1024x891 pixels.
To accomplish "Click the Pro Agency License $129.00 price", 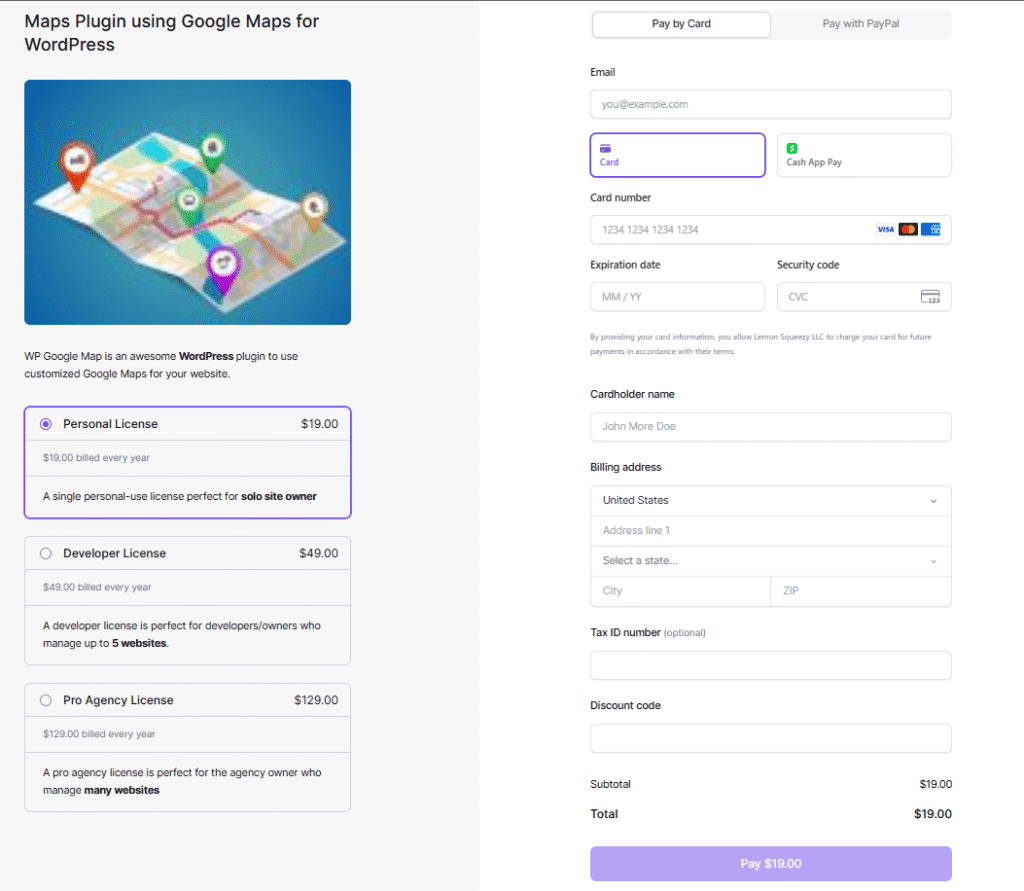I will (316, 700).
